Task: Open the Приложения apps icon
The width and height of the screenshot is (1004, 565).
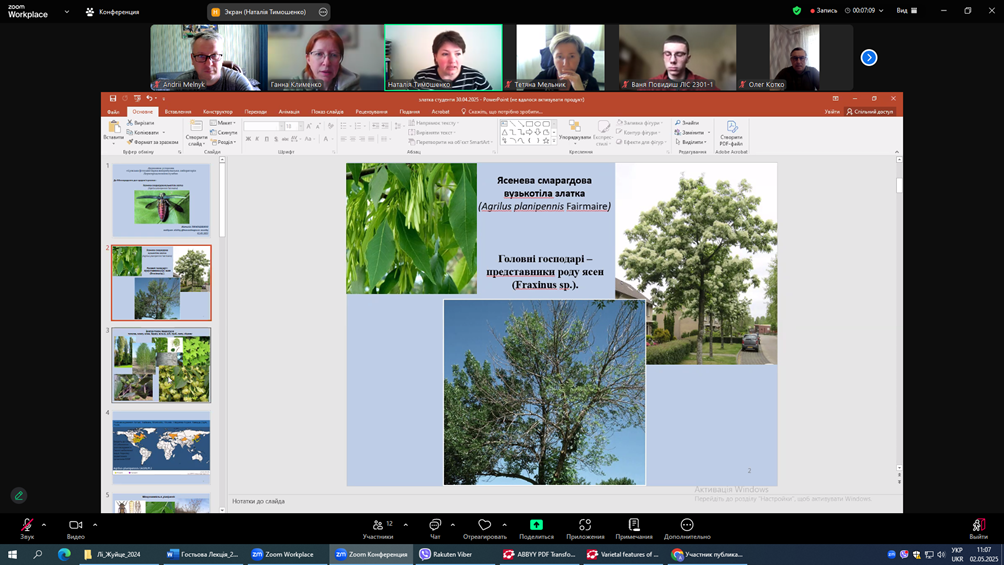Action: [585, 525]
